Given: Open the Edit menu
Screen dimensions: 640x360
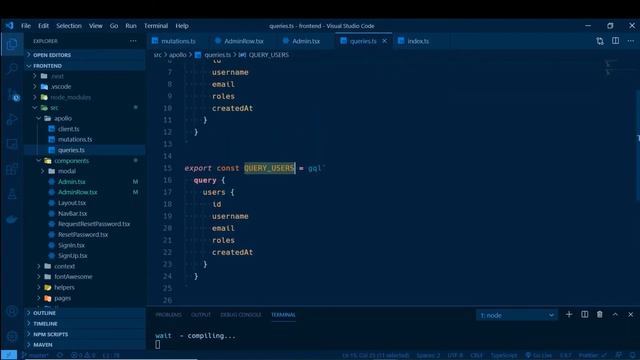Looking at the screenshot, I should [x=43, y=26].
